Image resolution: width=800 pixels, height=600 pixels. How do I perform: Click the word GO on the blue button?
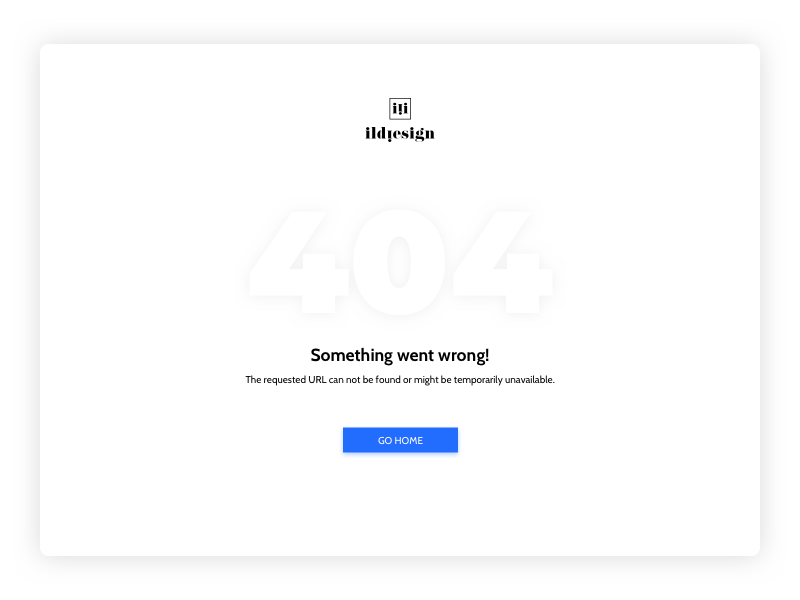coord(385,440)
